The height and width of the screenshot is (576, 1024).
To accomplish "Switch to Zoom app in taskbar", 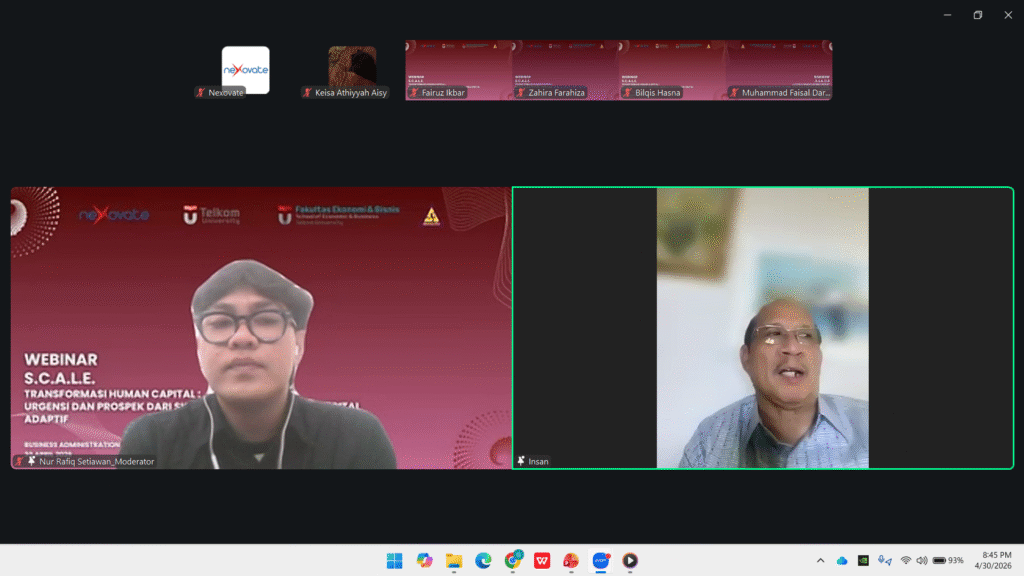I will click(601, 560).
